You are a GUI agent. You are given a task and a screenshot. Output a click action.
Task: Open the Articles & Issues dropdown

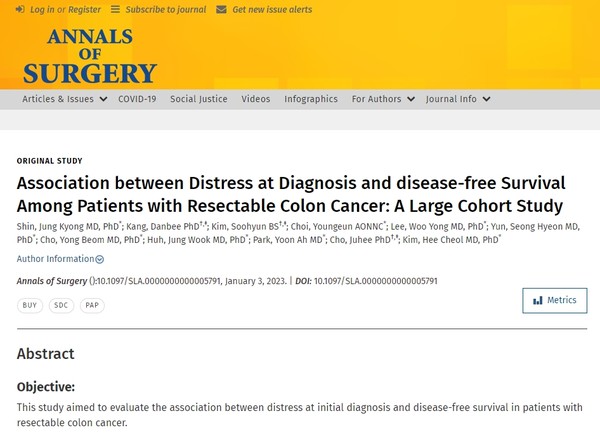click(64, 99)
